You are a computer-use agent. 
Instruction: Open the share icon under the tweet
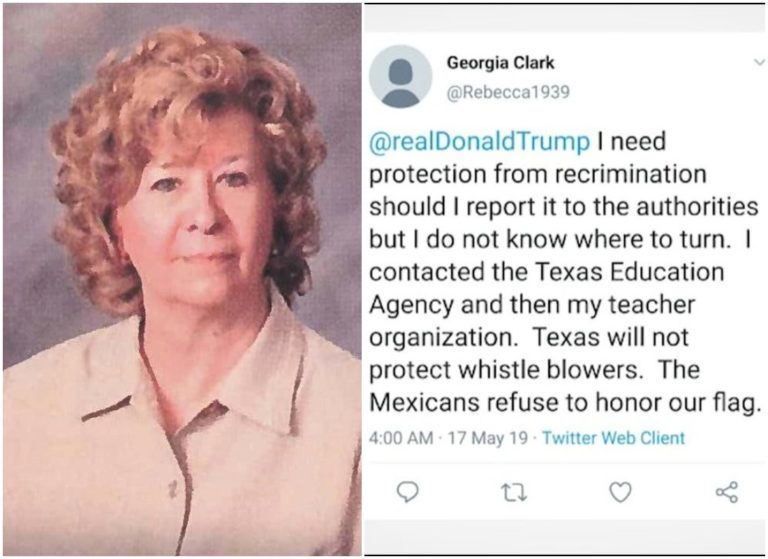point(727,491)
